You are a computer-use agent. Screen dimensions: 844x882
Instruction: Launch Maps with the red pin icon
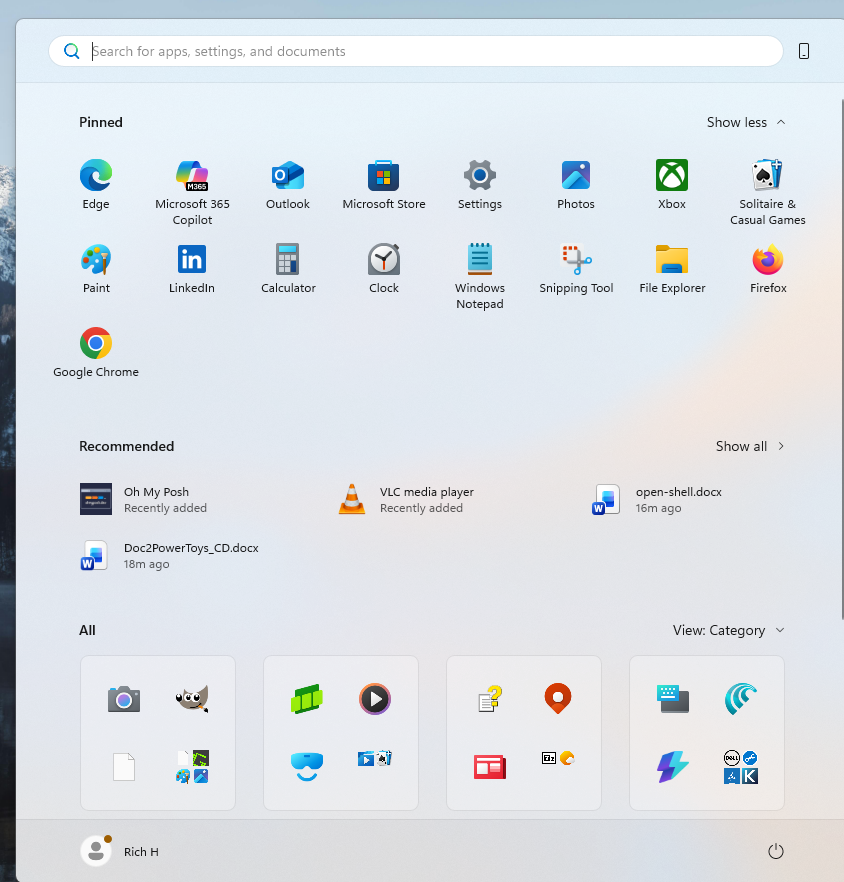pos(558,698)
